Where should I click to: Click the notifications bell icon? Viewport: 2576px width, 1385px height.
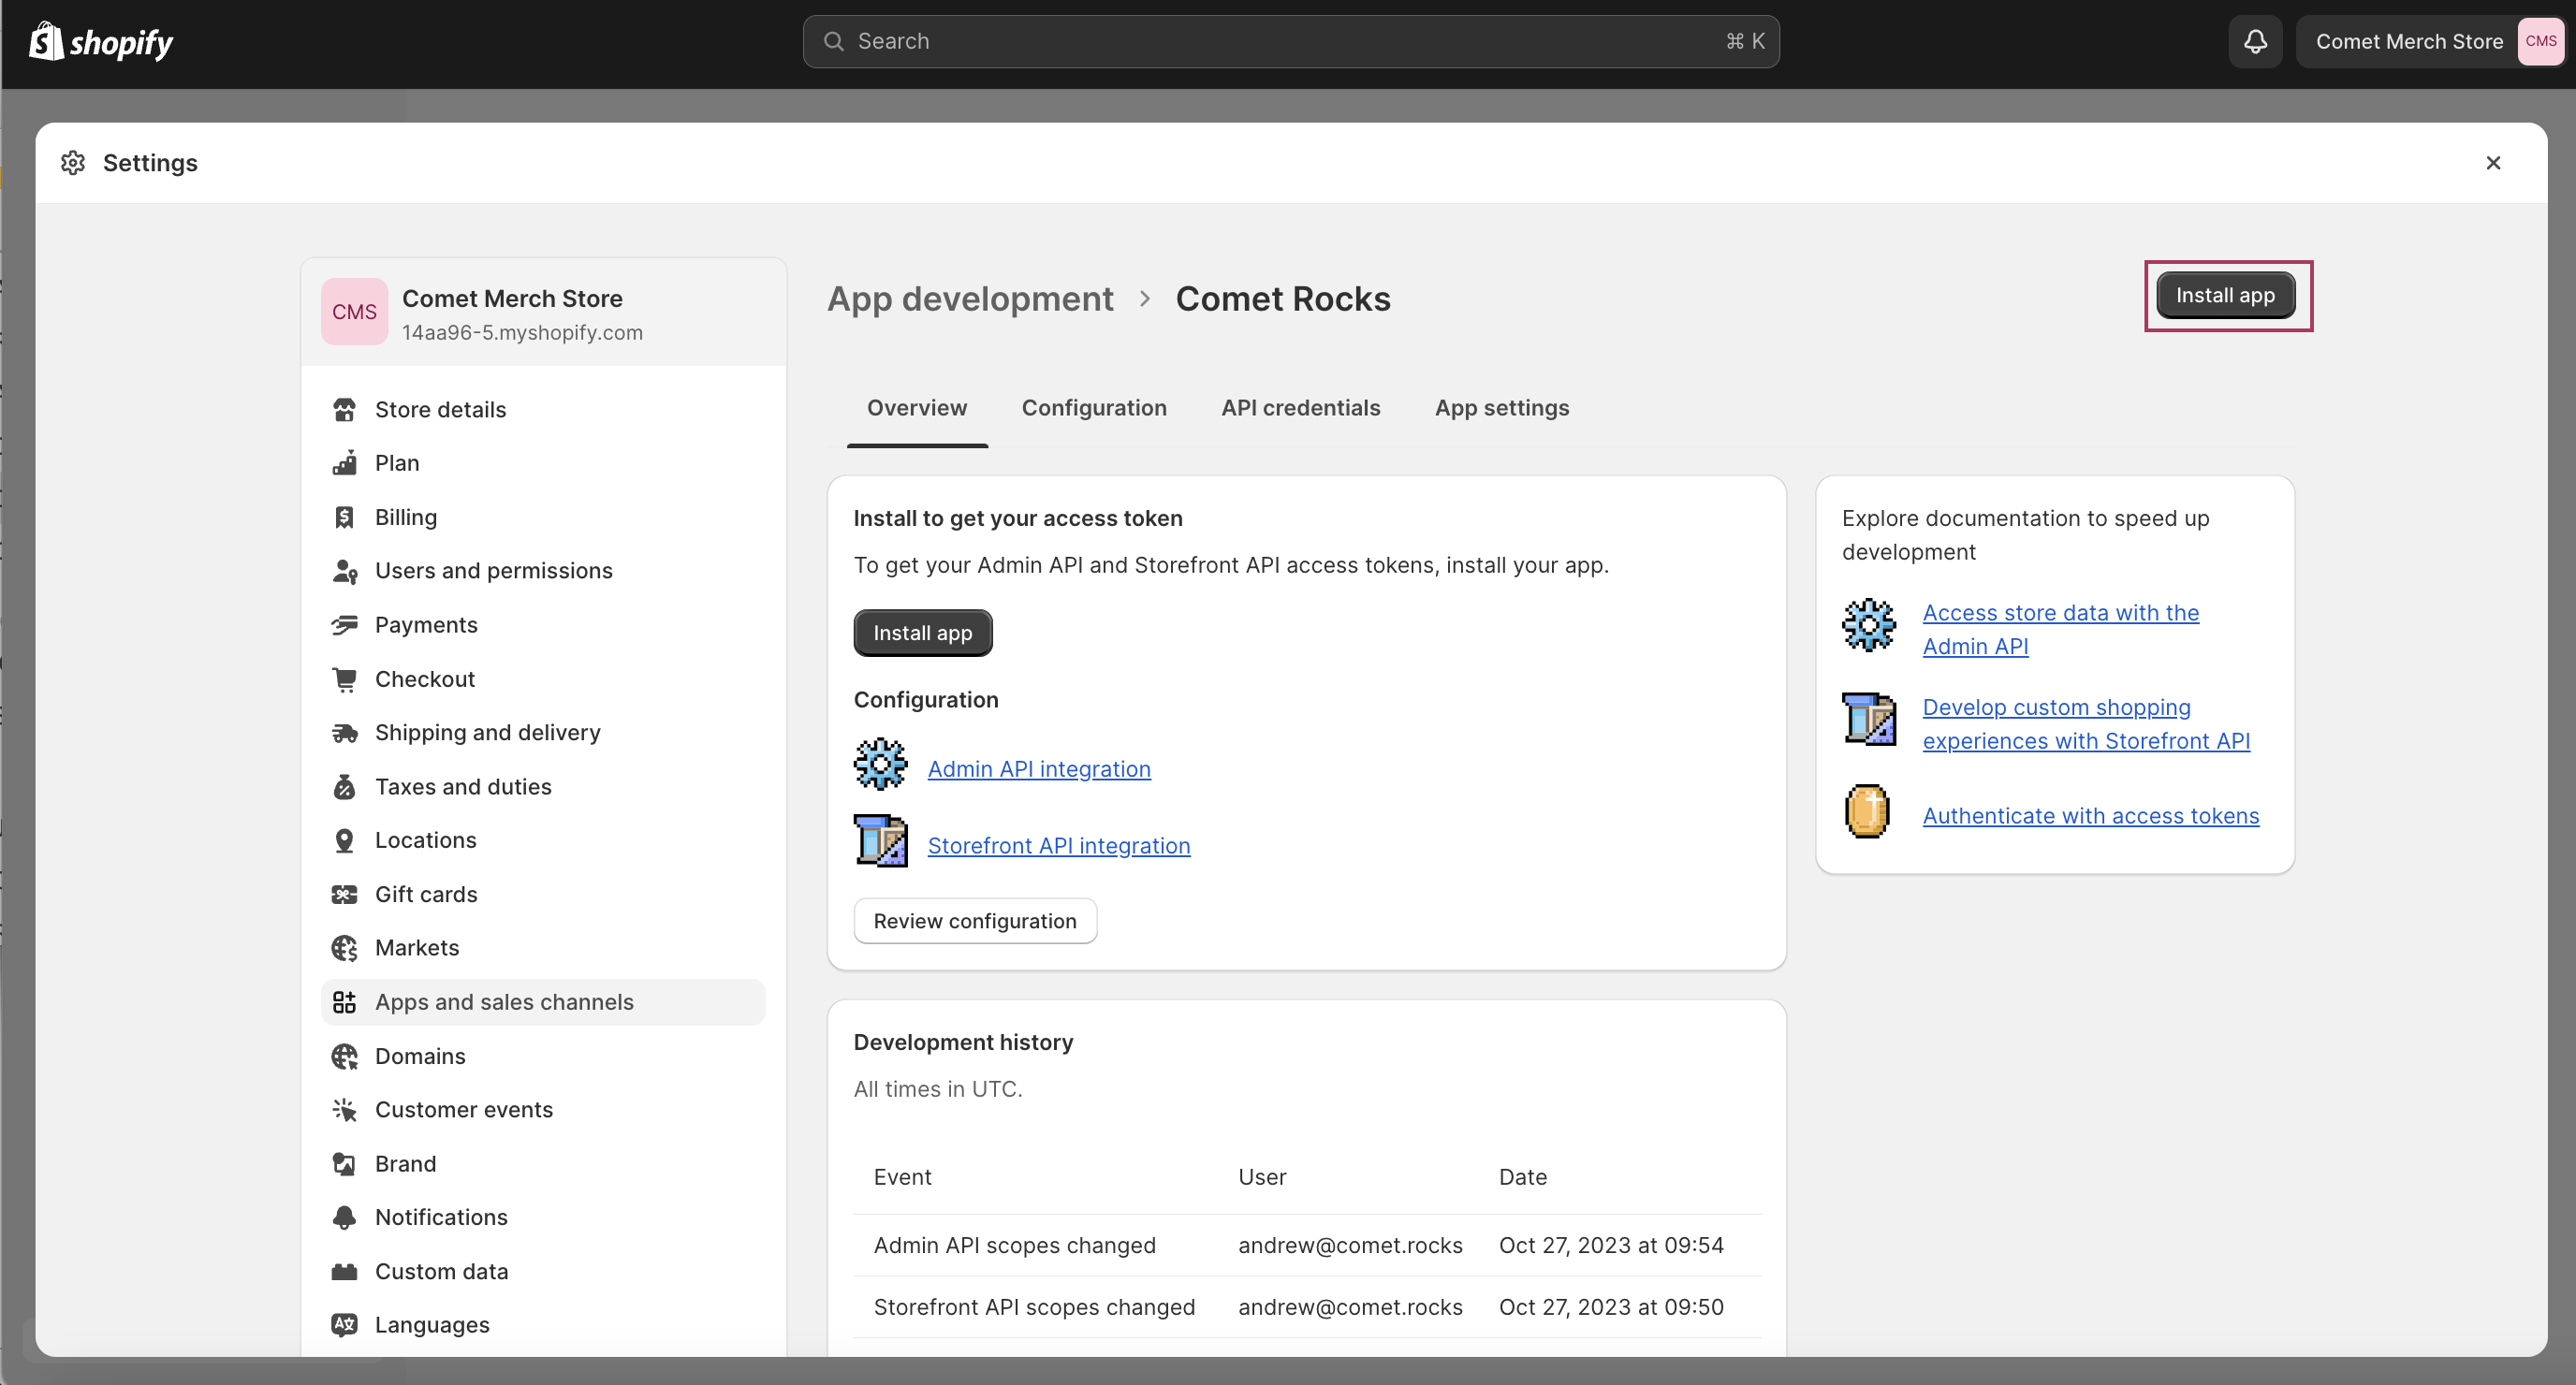click(2254, 41)
